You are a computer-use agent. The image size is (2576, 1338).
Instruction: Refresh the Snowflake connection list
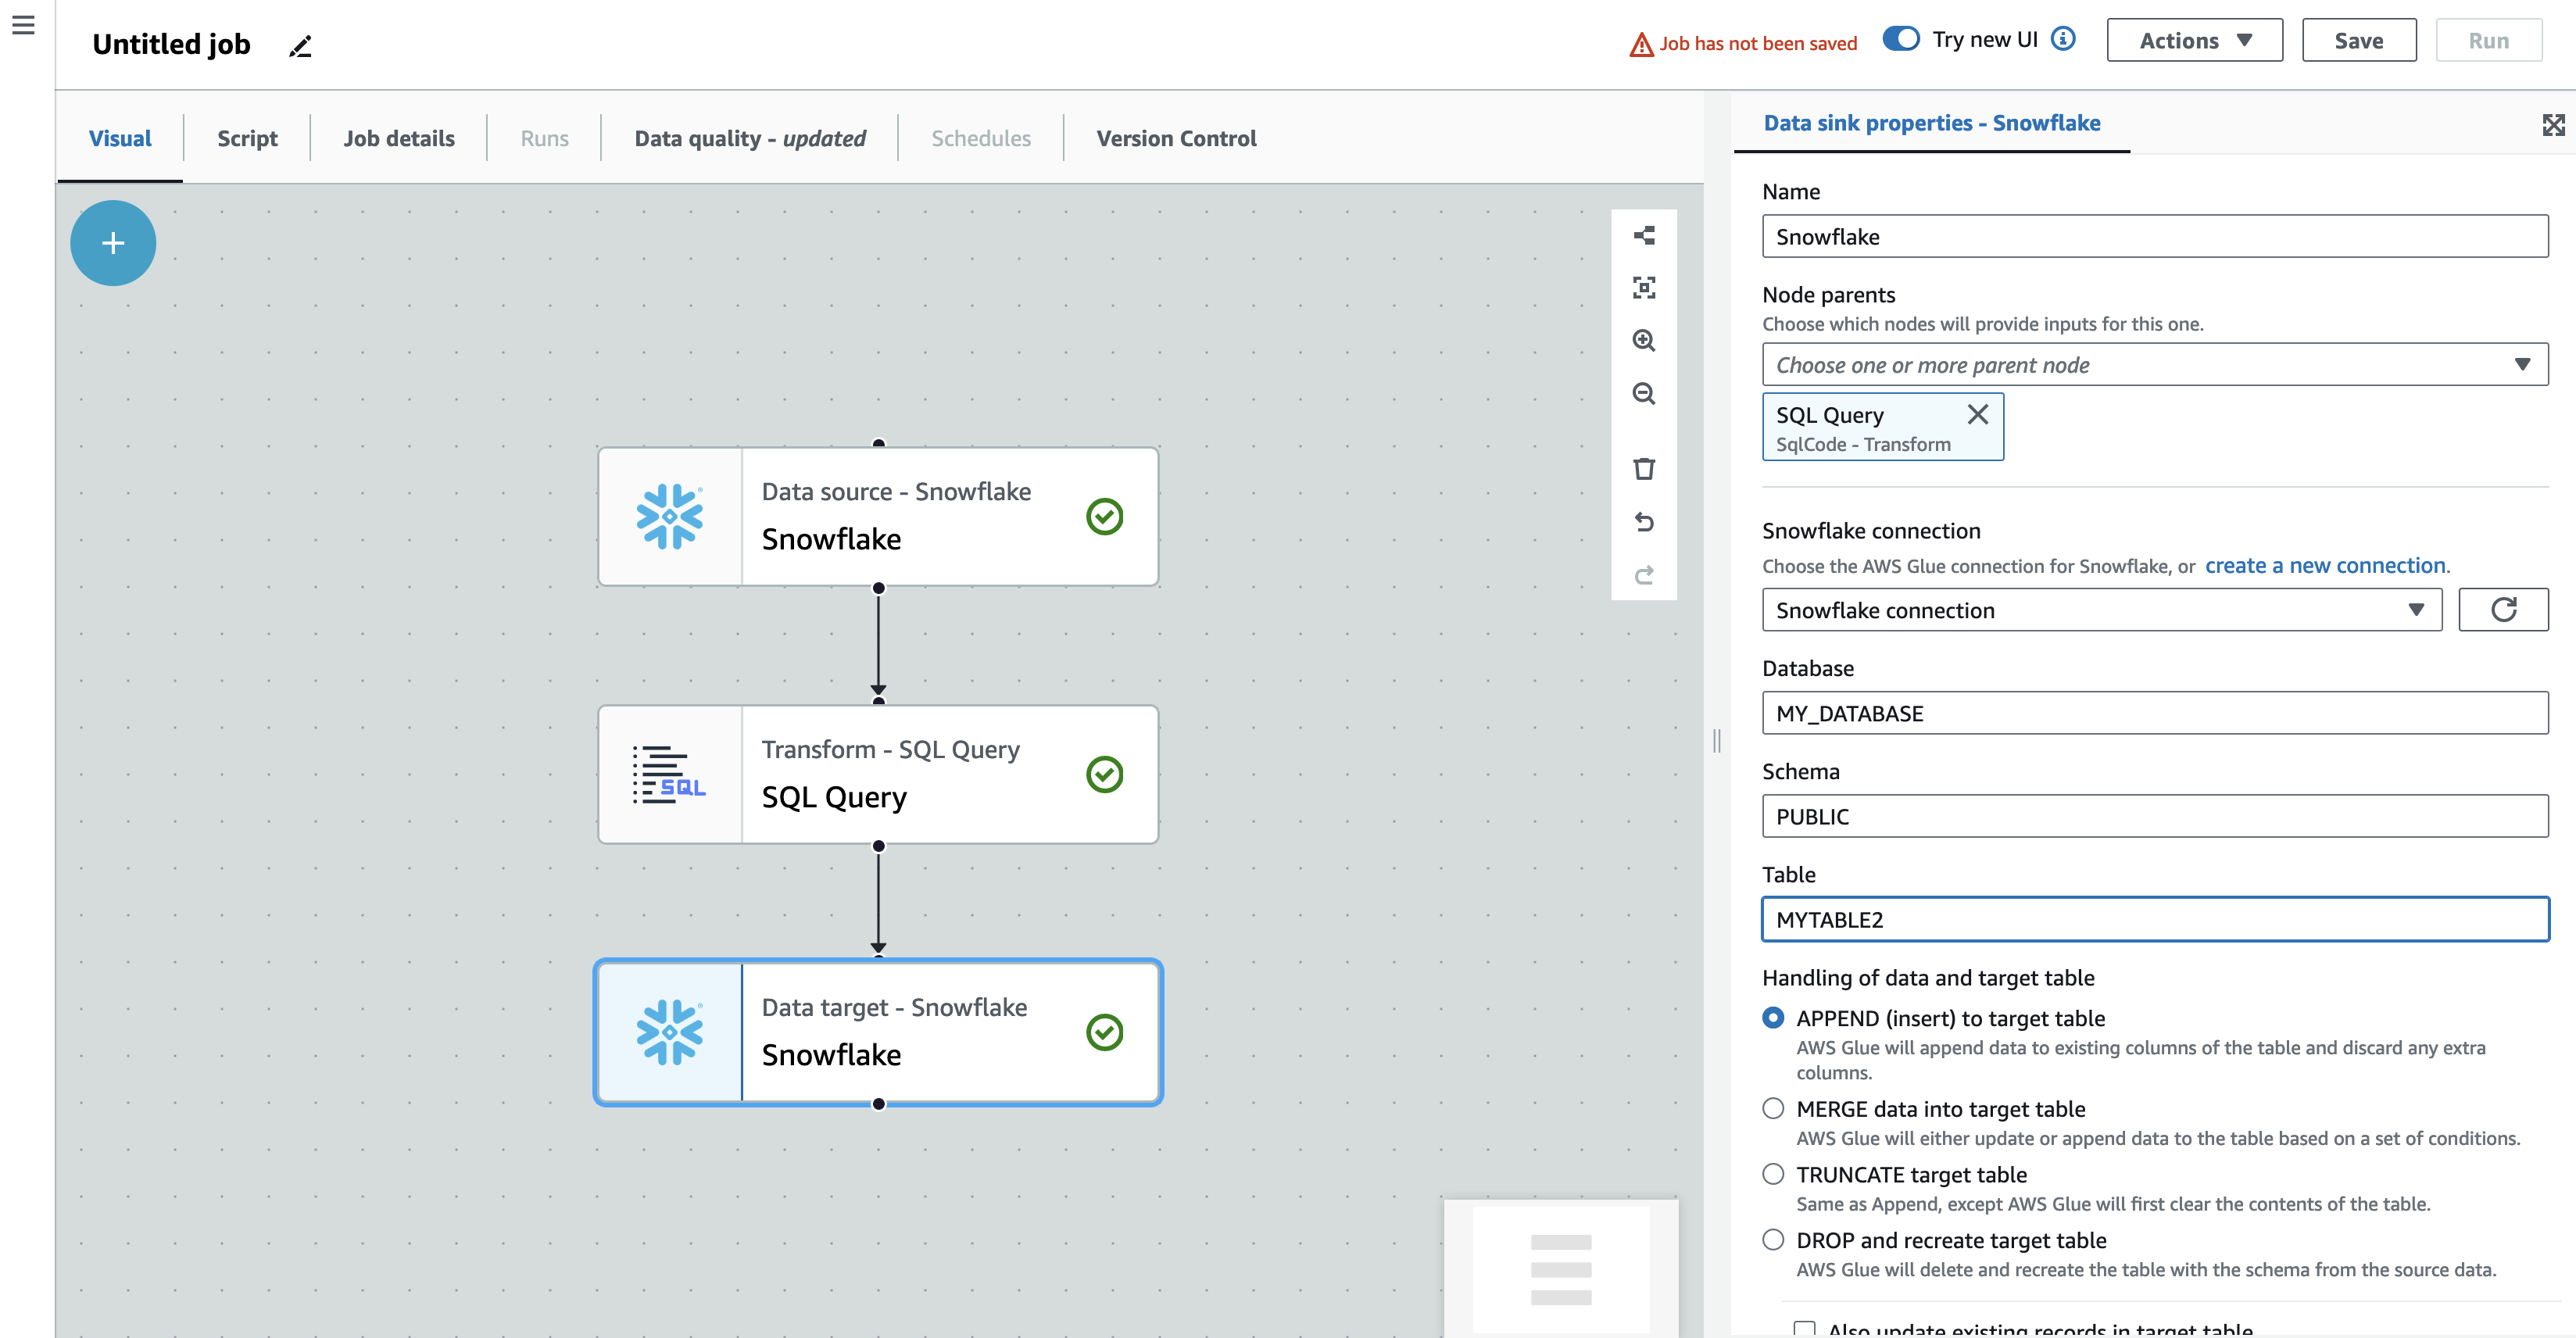point(2504,610)
